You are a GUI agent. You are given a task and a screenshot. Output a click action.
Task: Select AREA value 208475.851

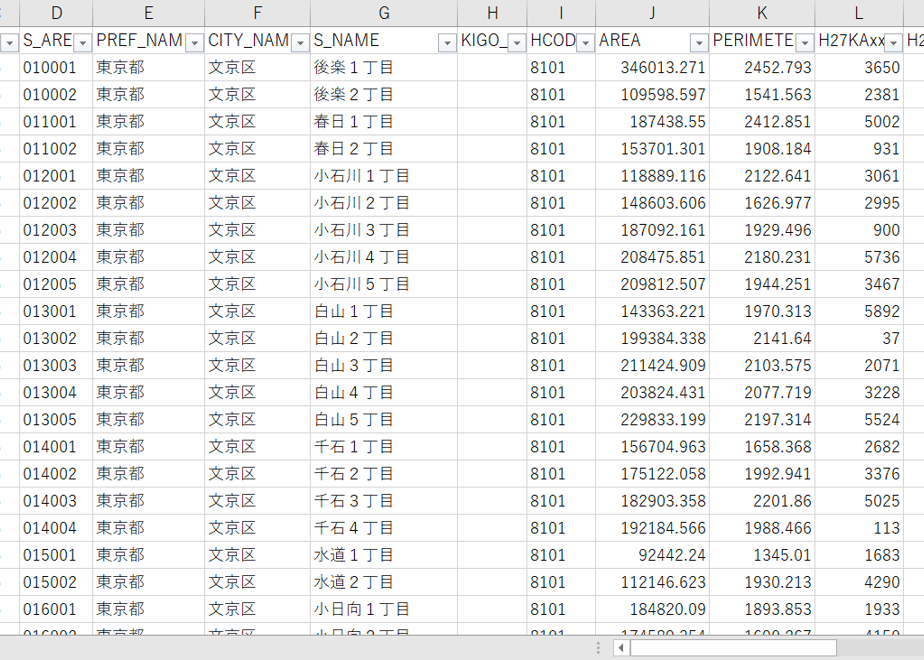652,257
